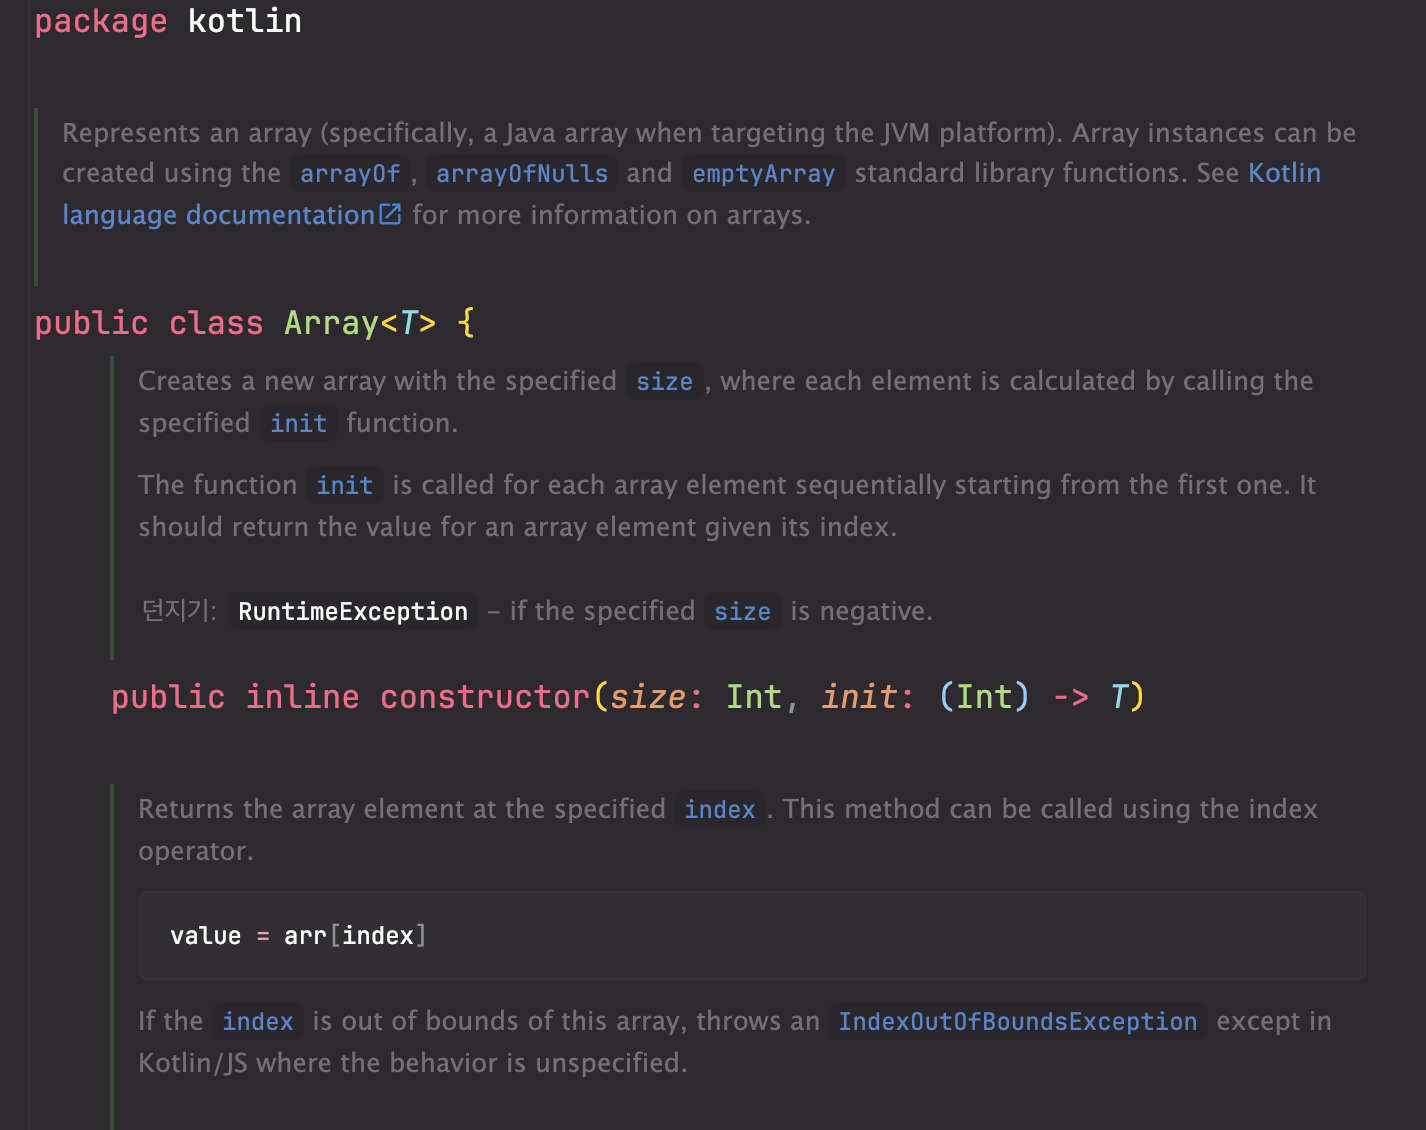
Task: Click the '(Int)' function parameter type
Action: pos(985,696)
